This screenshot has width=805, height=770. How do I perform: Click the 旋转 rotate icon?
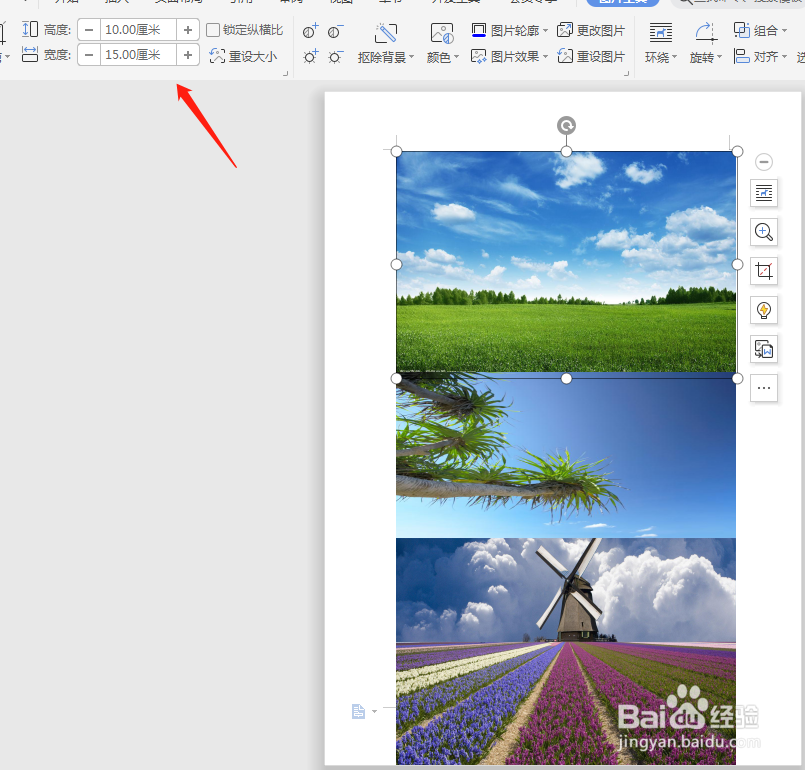click(706, 32)
